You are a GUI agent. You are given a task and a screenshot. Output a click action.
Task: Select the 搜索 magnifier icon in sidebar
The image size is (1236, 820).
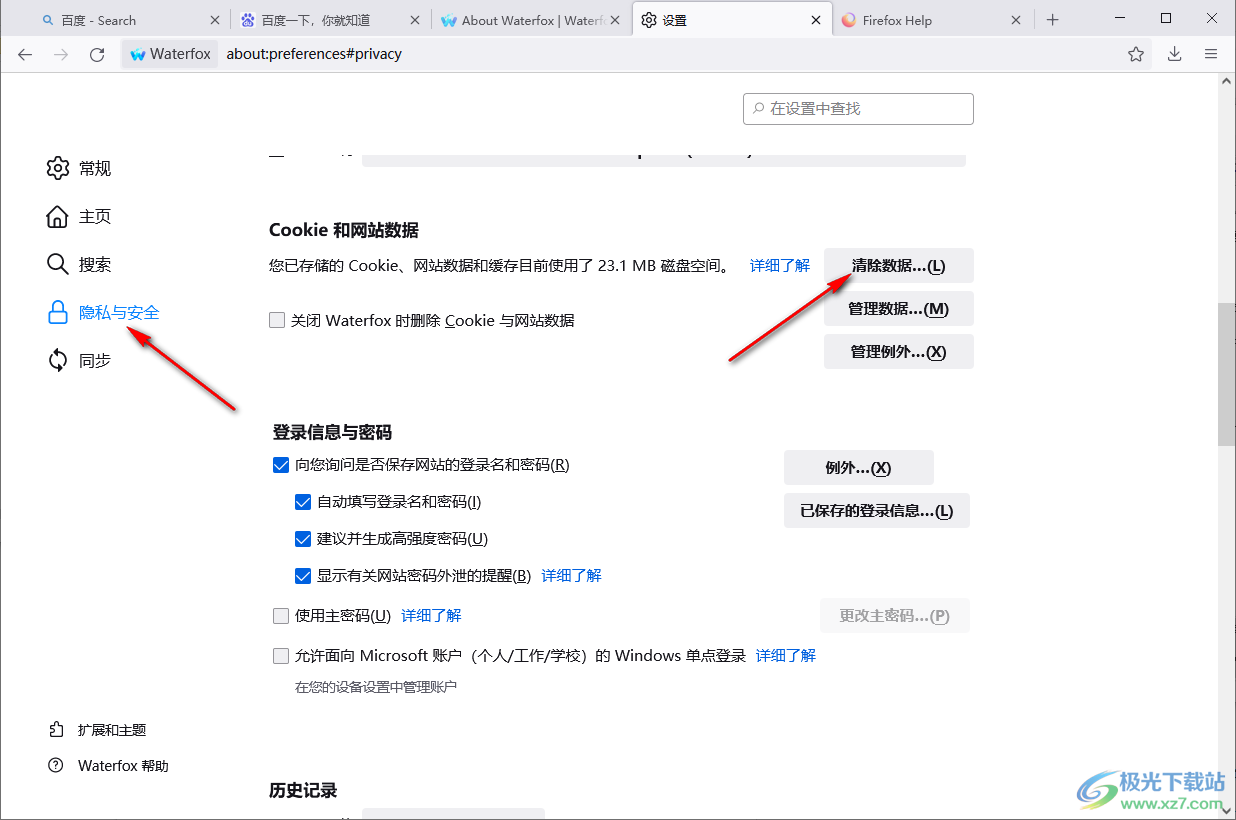(58, 264)
